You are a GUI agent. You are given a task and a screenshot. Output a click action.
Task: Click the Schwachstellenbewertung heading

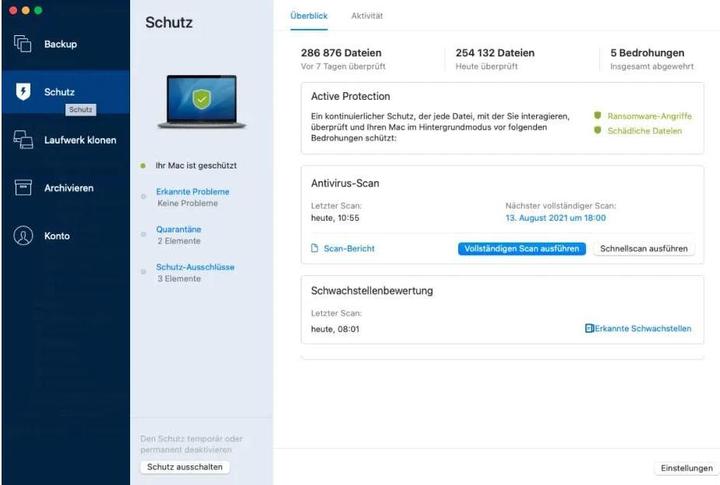tap(372, 291)
